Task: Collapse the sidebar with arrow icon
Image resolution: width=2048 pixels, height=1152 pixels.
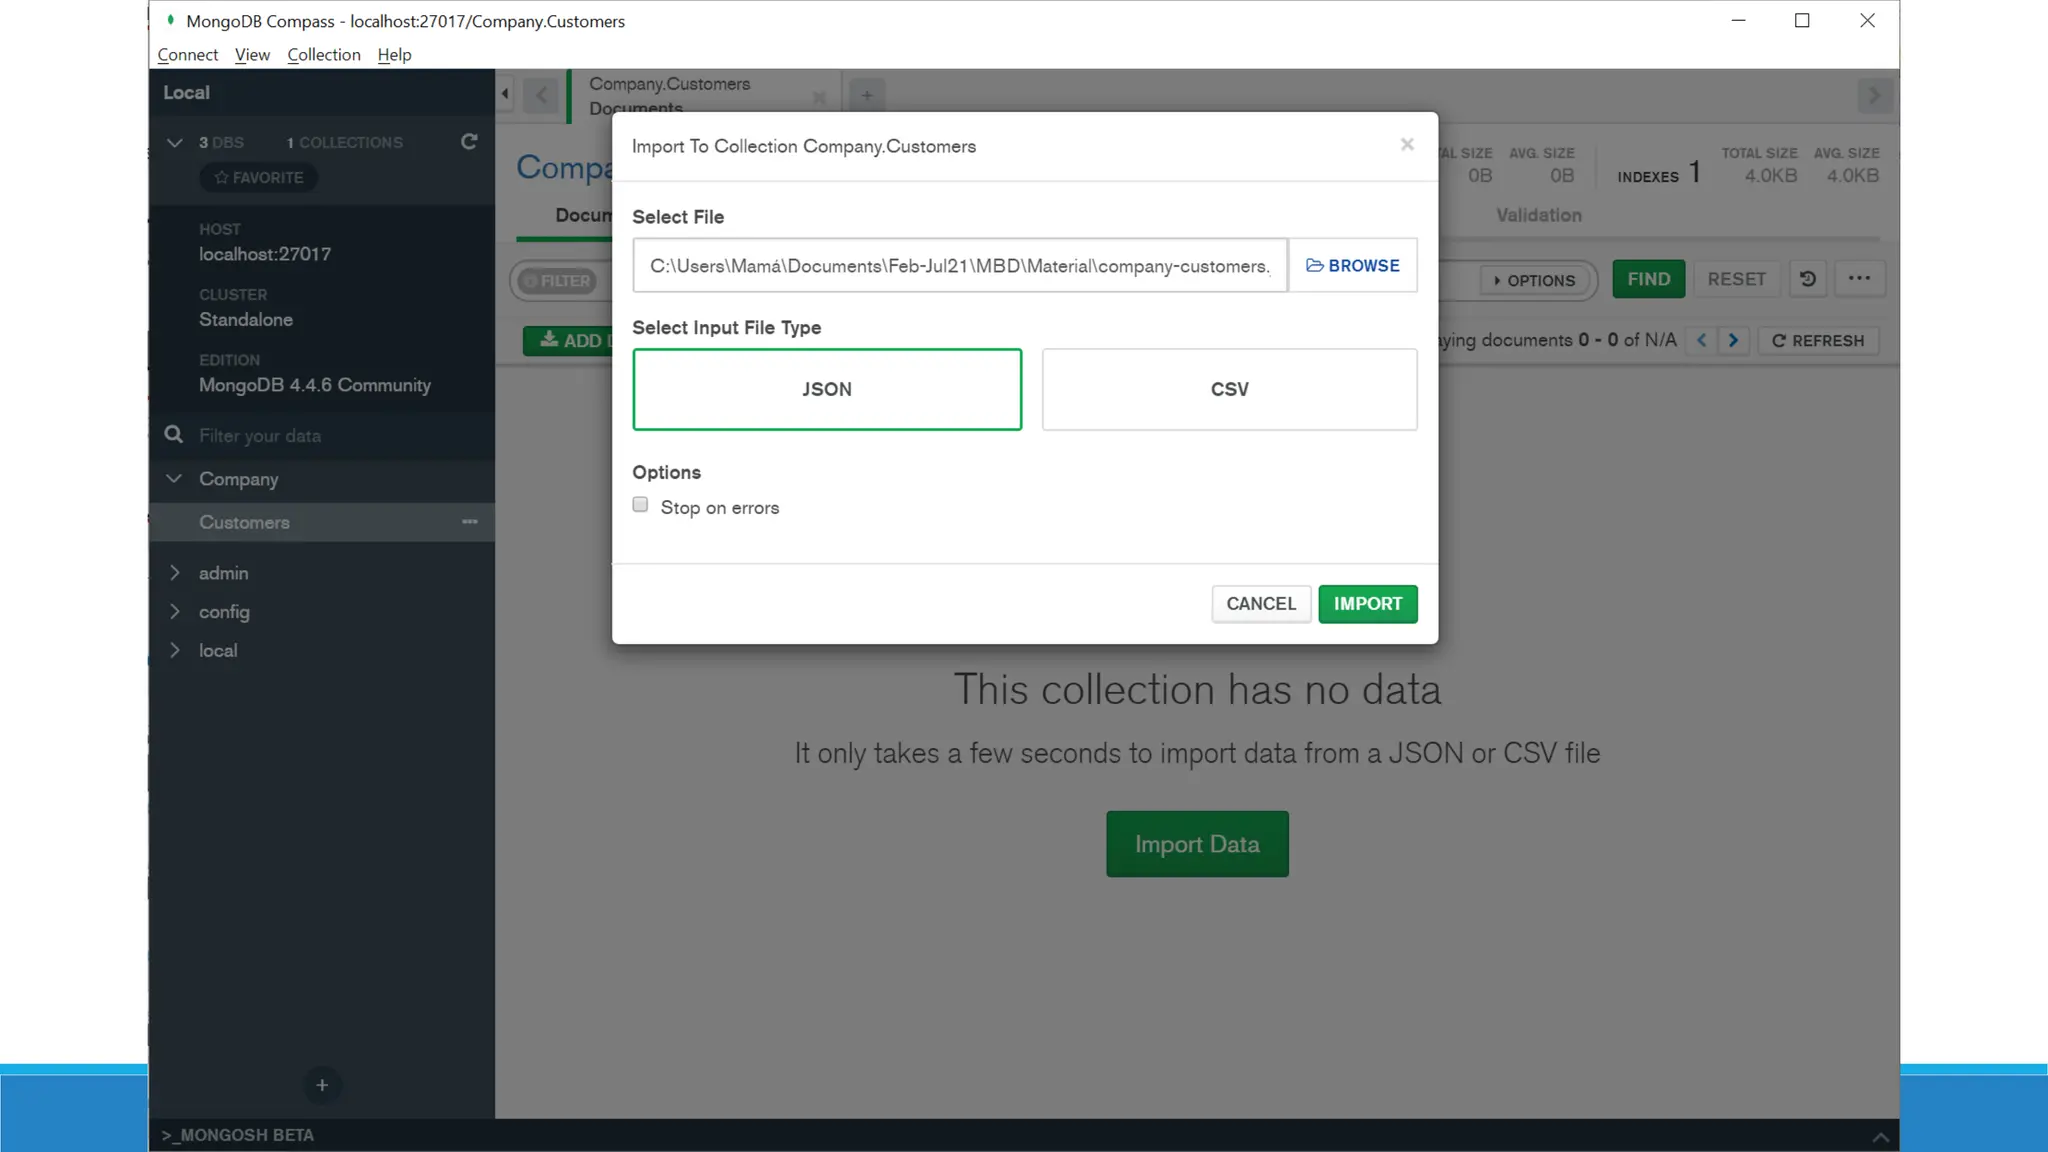Action: pyautogui.click(x=505, y=94)
